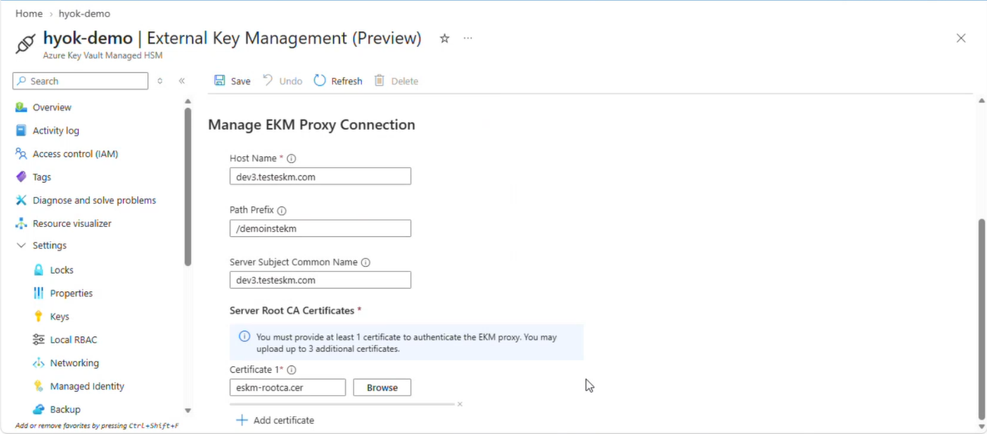Click the Properties bars icon
The width and height of the screenshot is (987, 434).
[38, 293]
